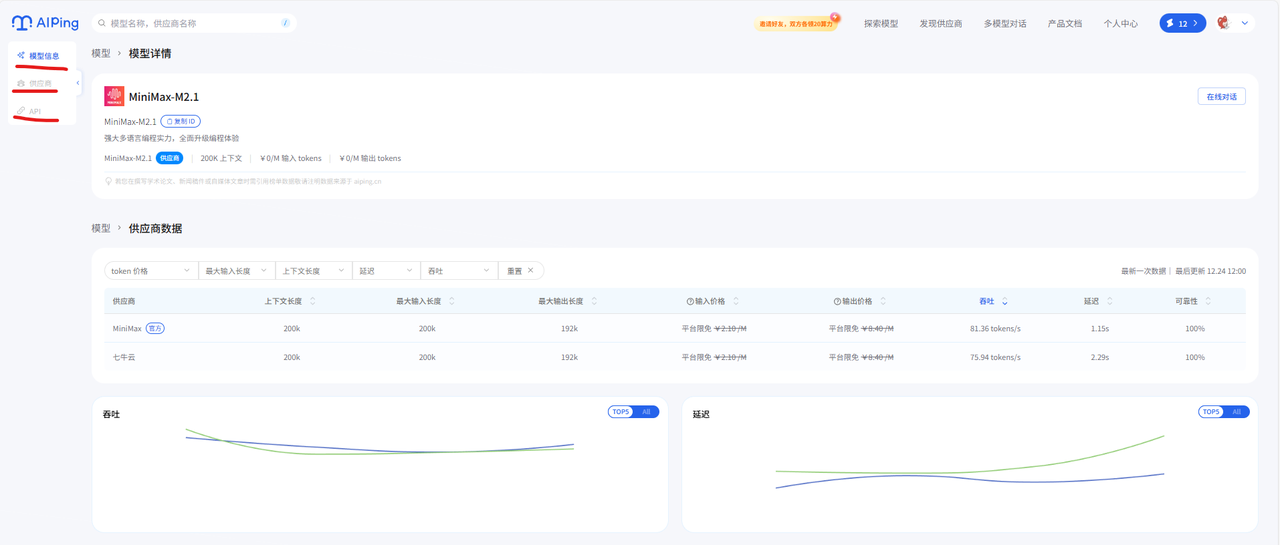Click the 模型 breadcrumb link above 供应商数据
The image size is (1280, 545).
pyautogui.click(x=101, y=228)
